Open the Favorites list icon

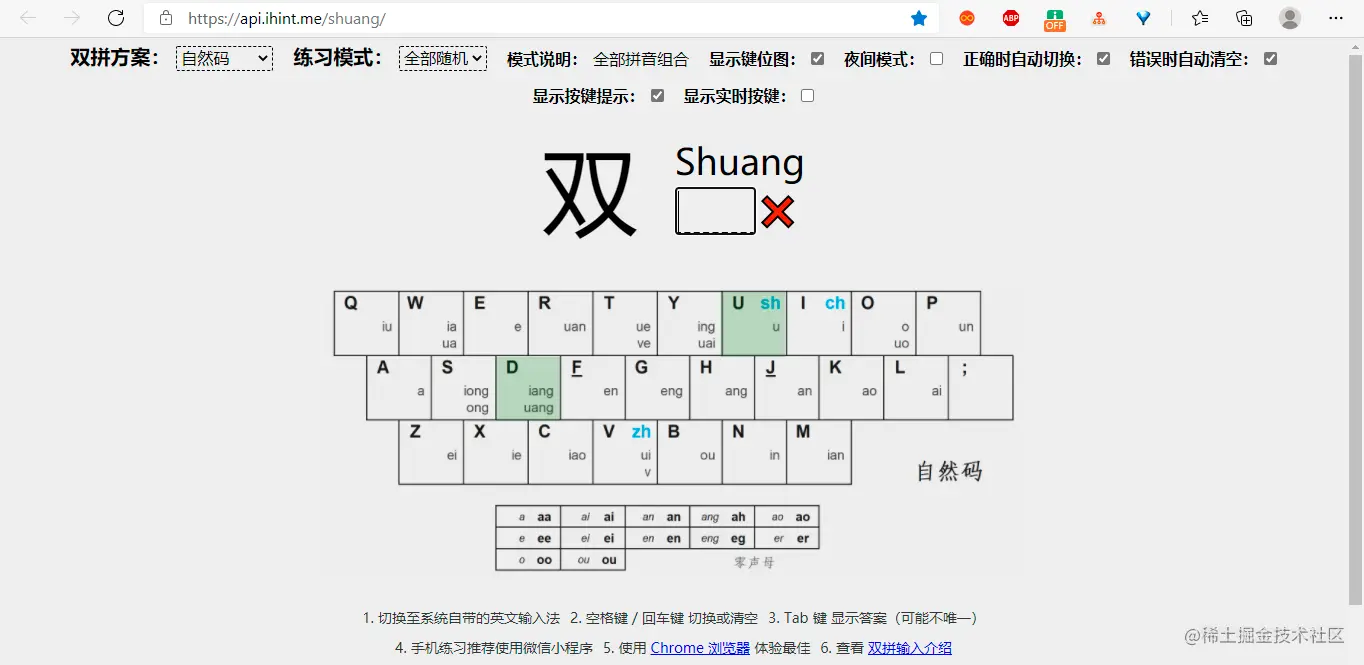1200,18
